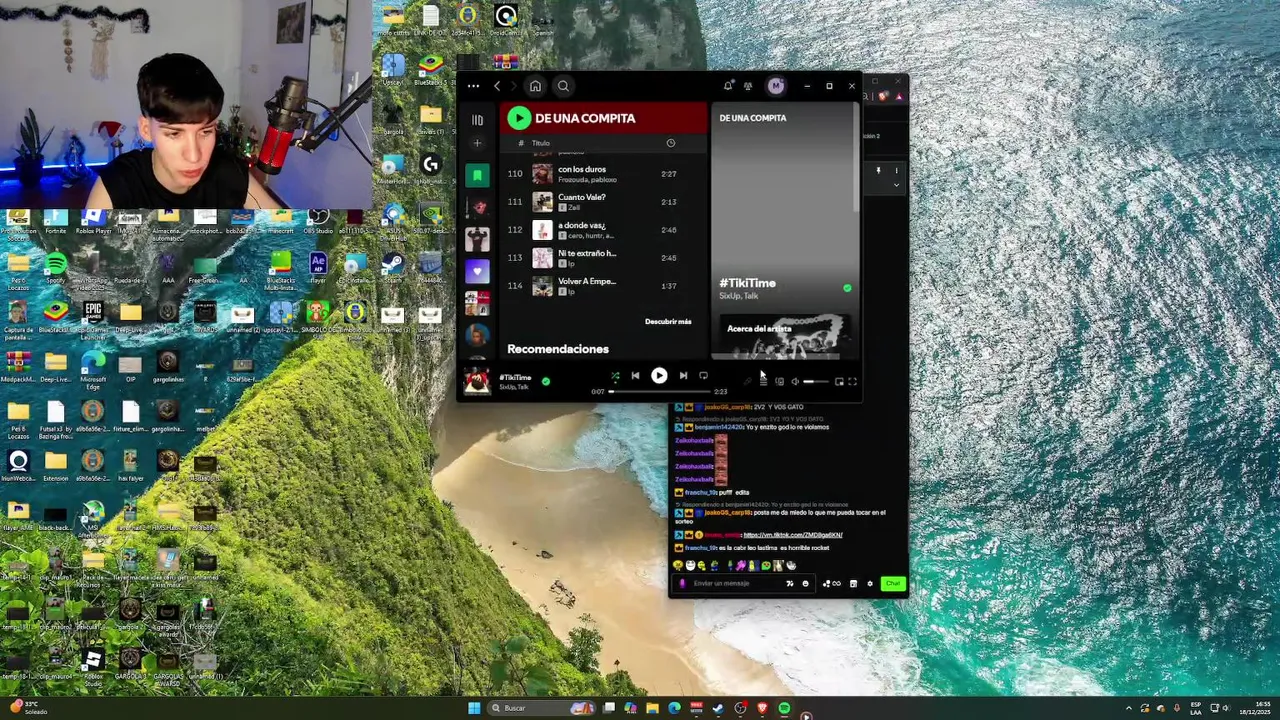Skip to next track
The image size is (1280, 720).
pyautogui.click(x=683, y=376)
